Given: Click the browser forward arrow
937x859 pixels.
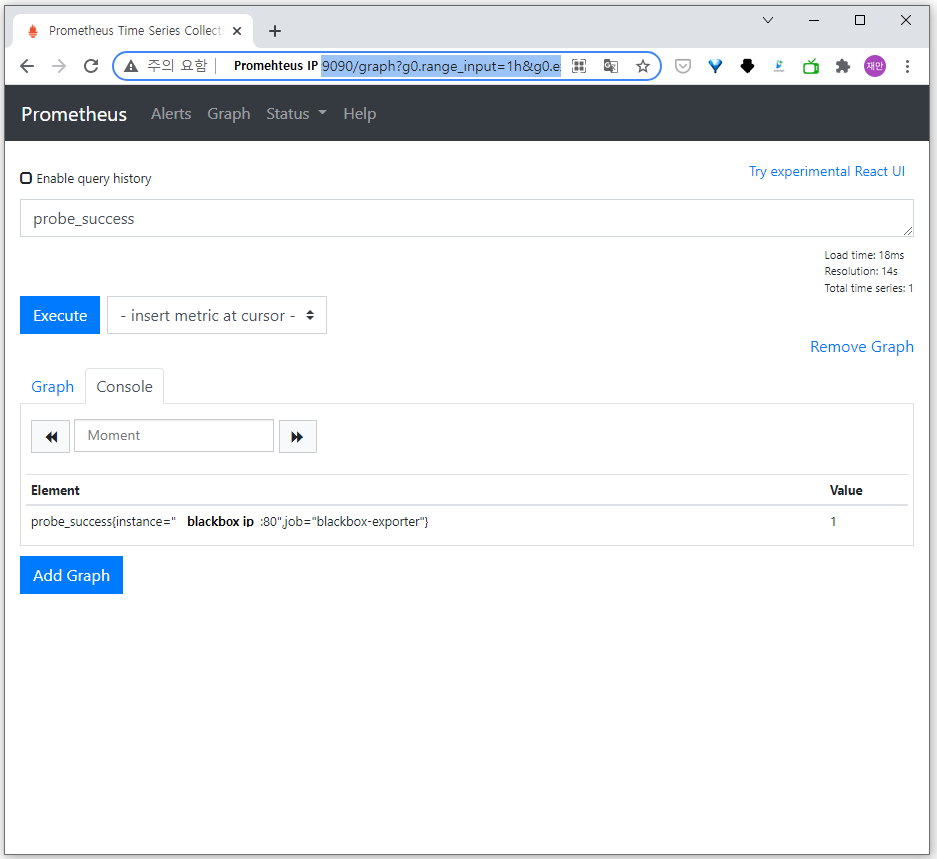Looking at the screenshot, I should click(59, 66).
